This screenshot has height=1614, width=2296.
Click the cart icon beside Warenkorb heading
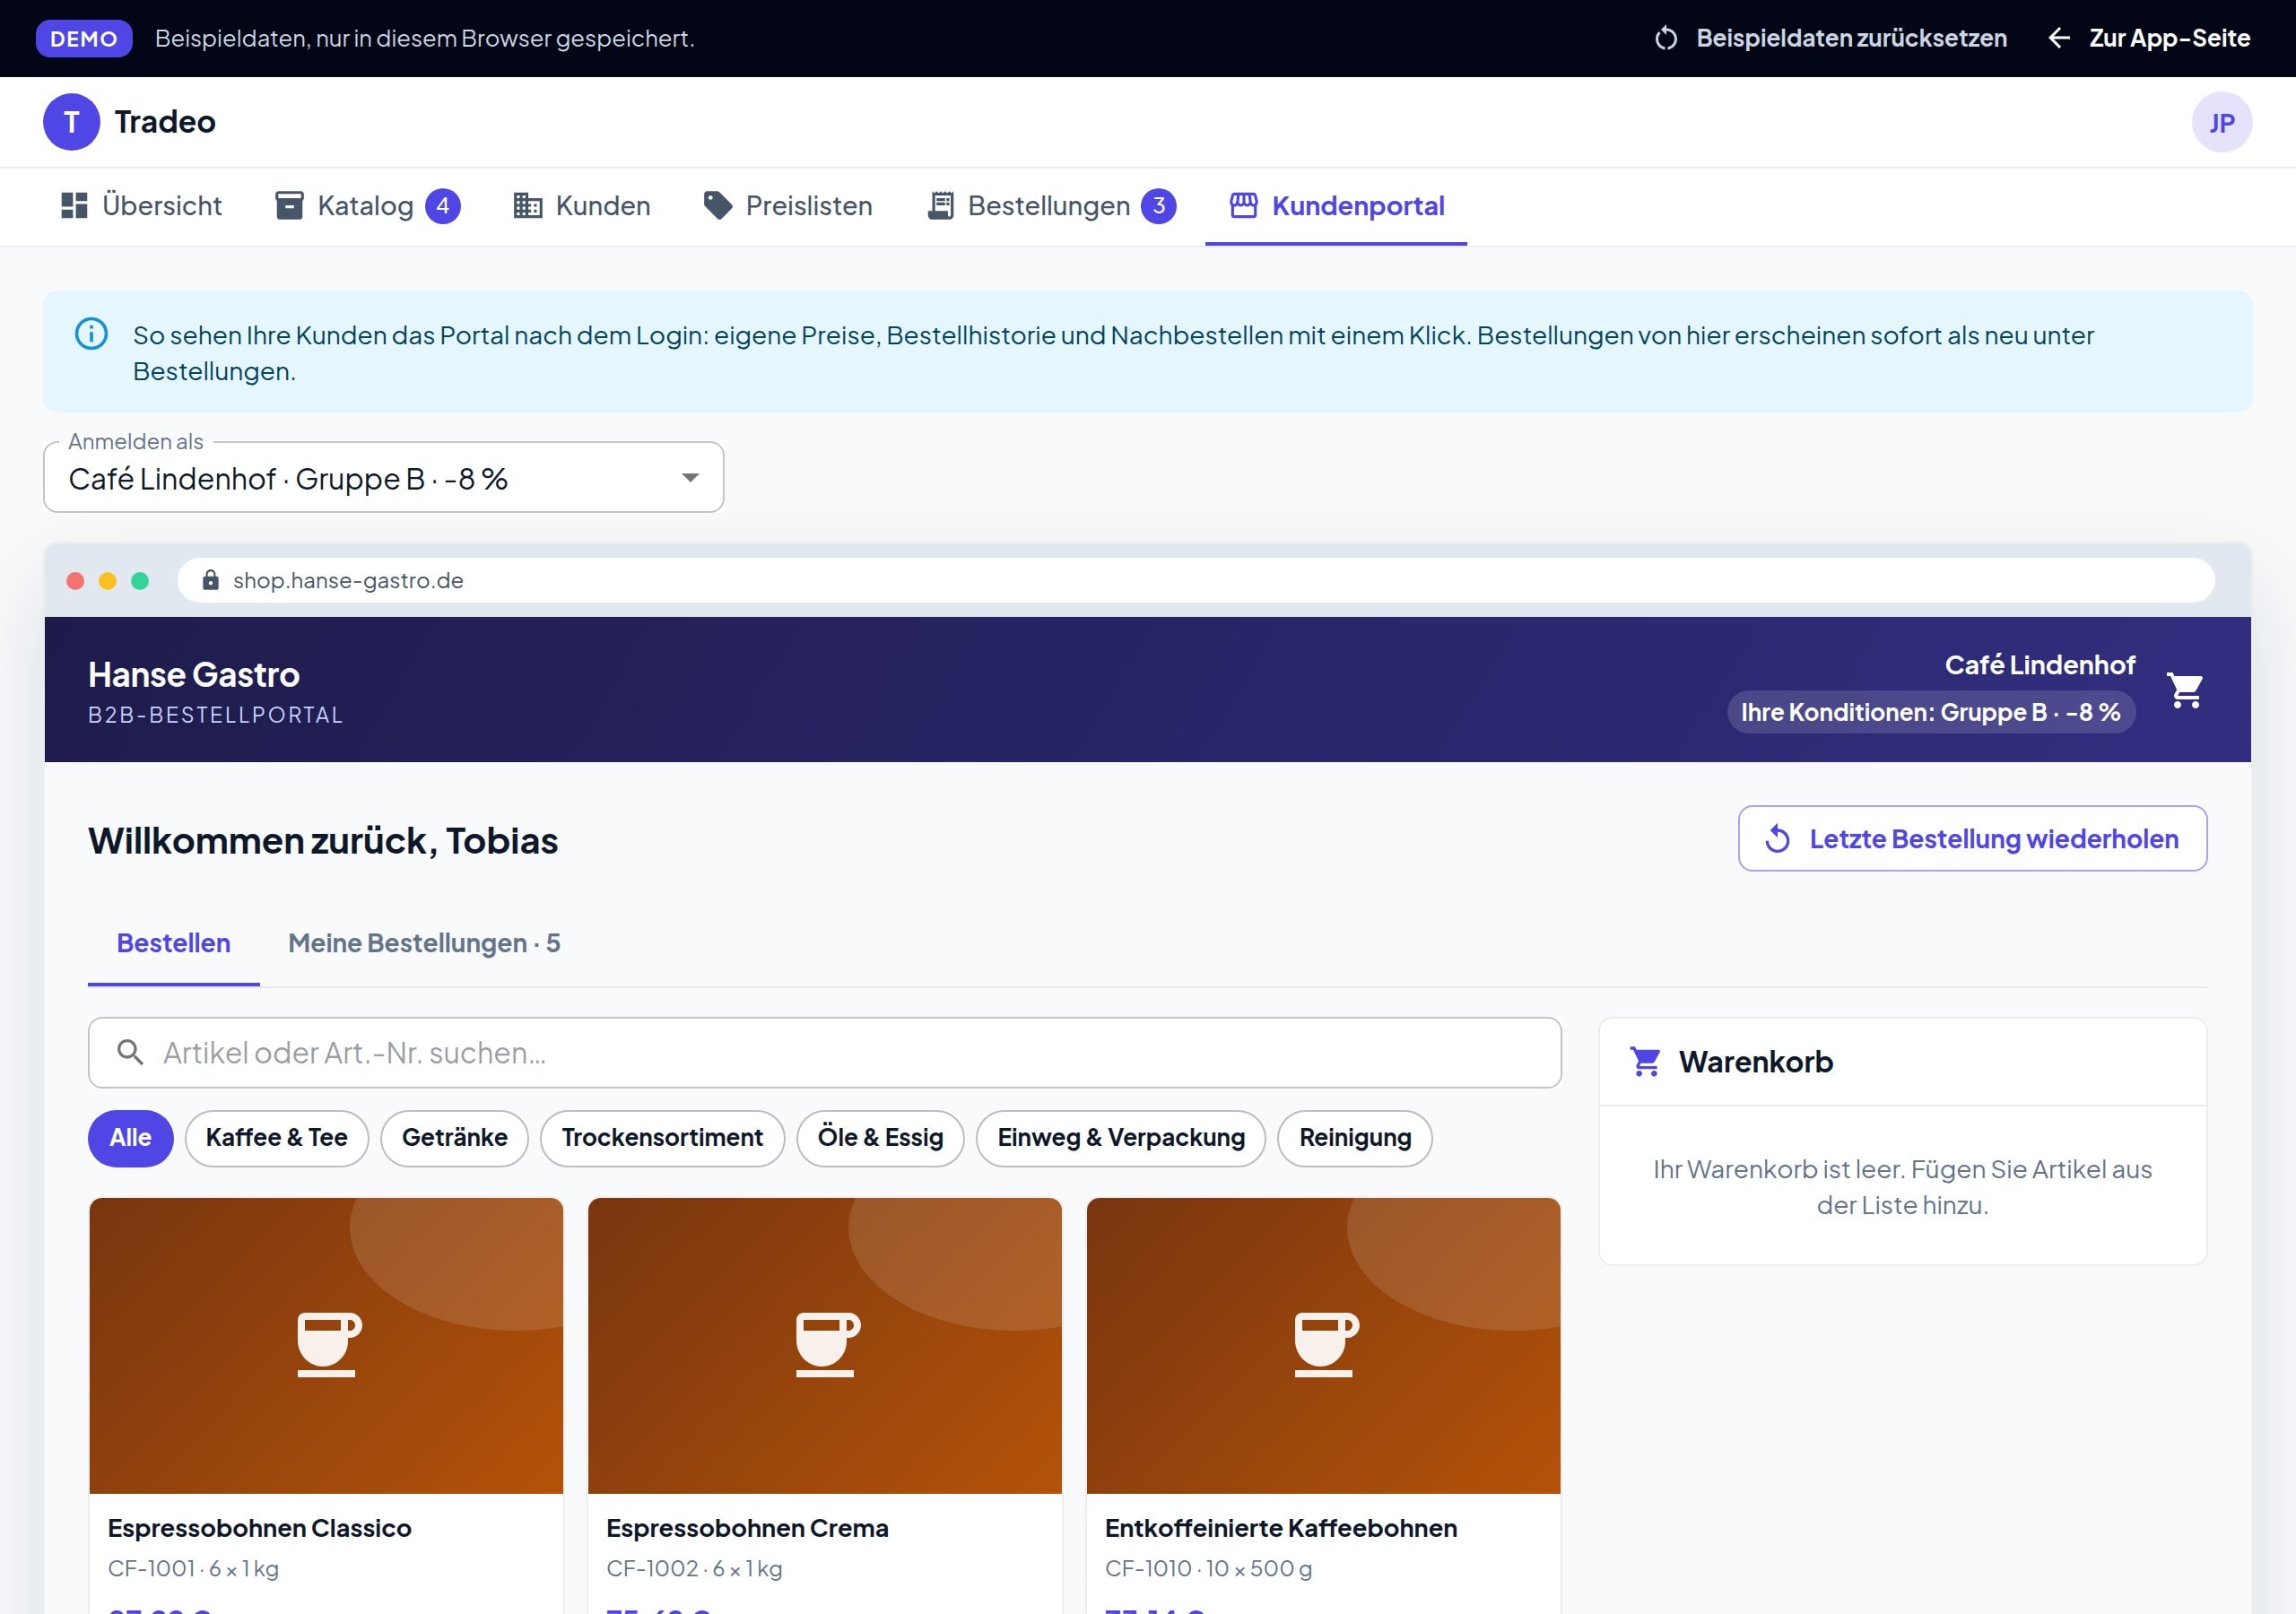(x=1645, y=1061)
